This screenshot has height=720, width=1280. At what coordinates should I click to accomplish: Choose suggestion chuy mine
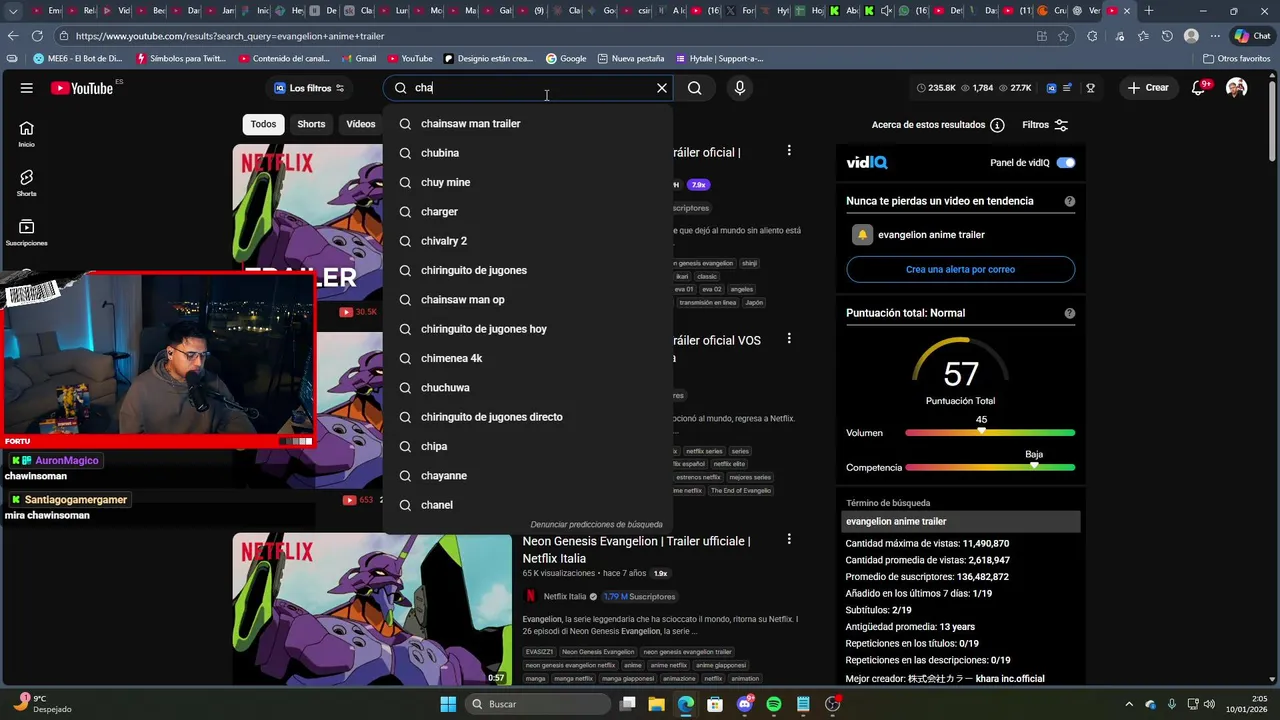click(528, 182)
